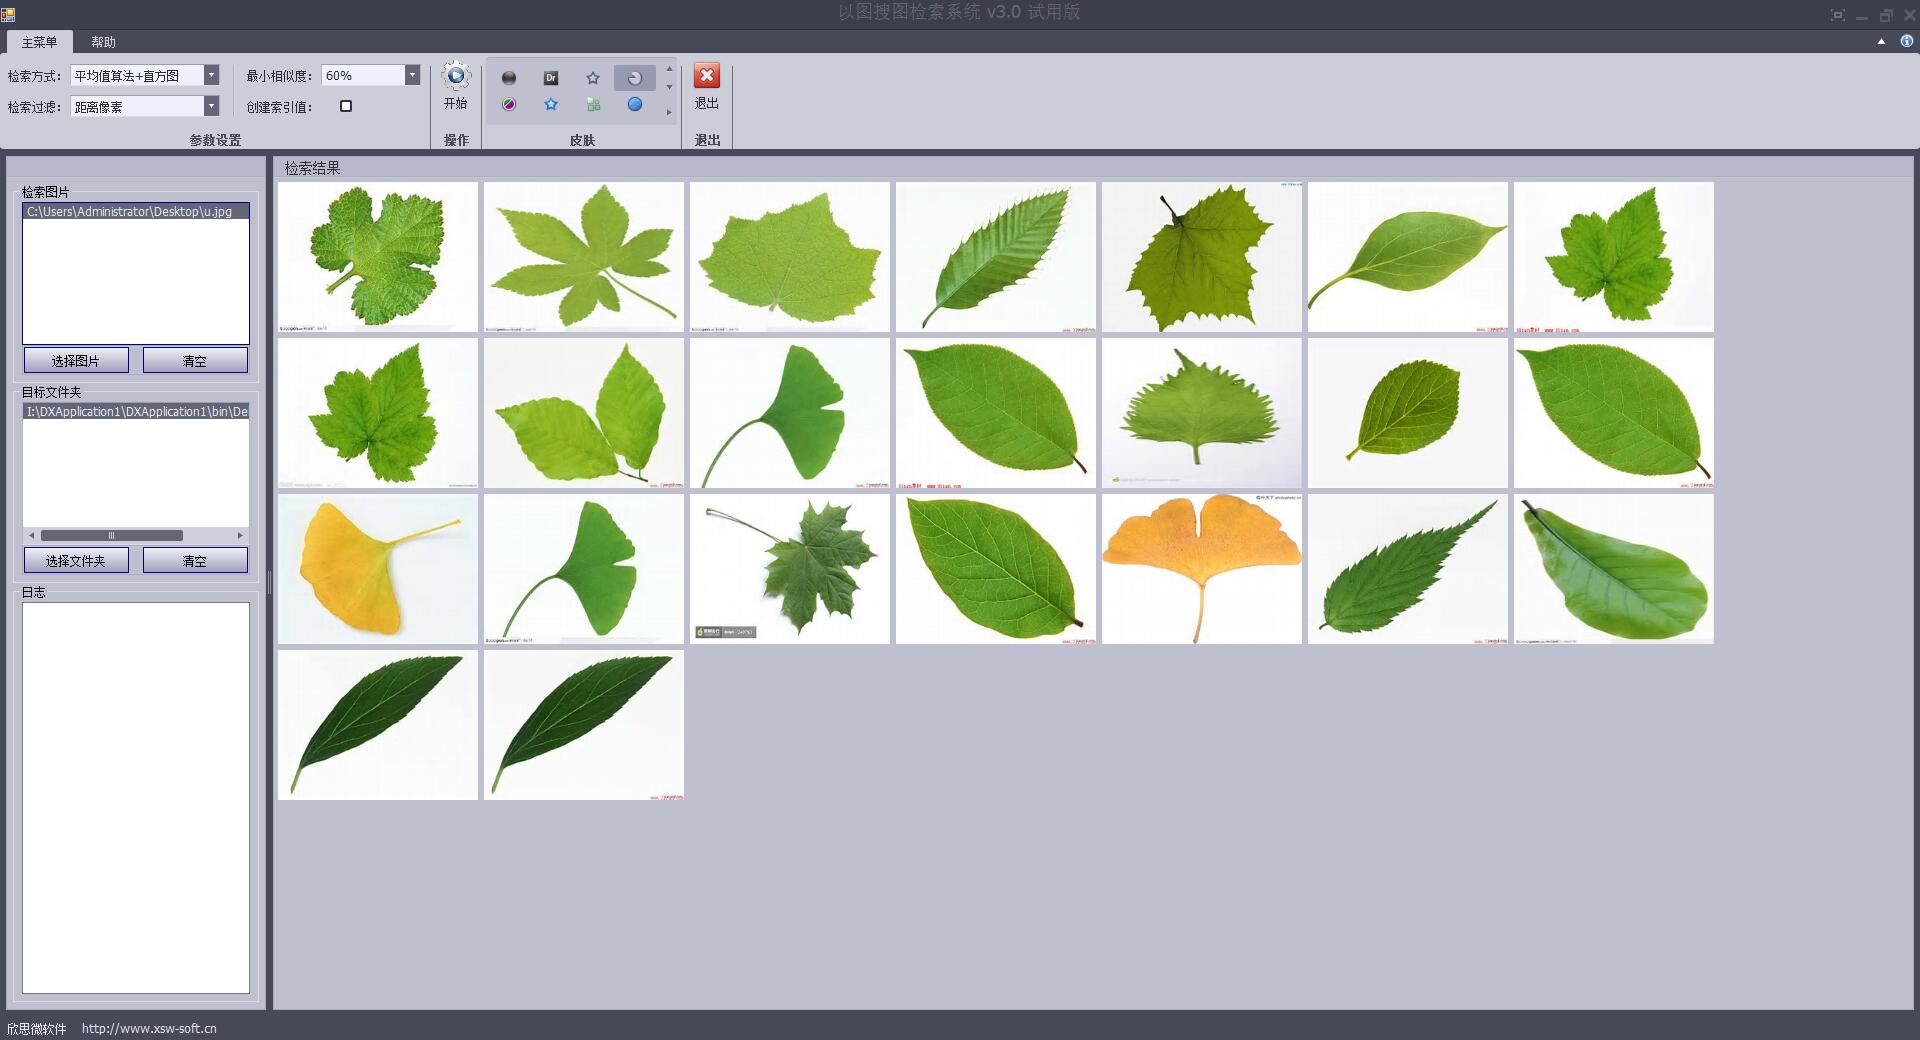Click inside the 日志 log text area
Screen dimensions: 1920x1040
136,798
